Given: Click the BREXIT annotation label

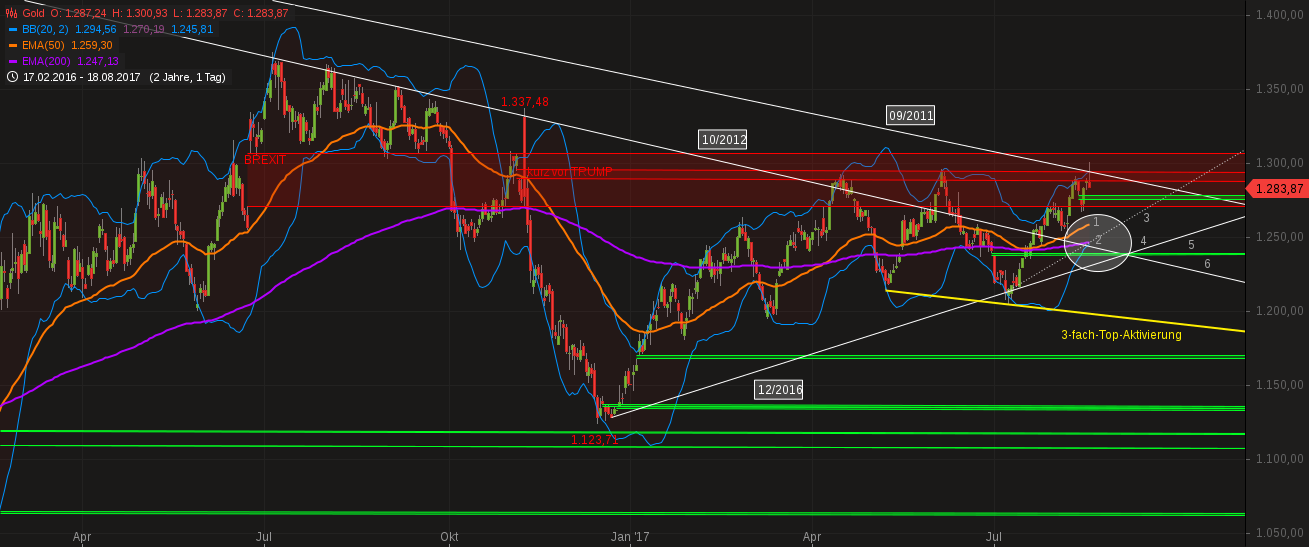Looking at the screenshot, I should tap(265, 160).
